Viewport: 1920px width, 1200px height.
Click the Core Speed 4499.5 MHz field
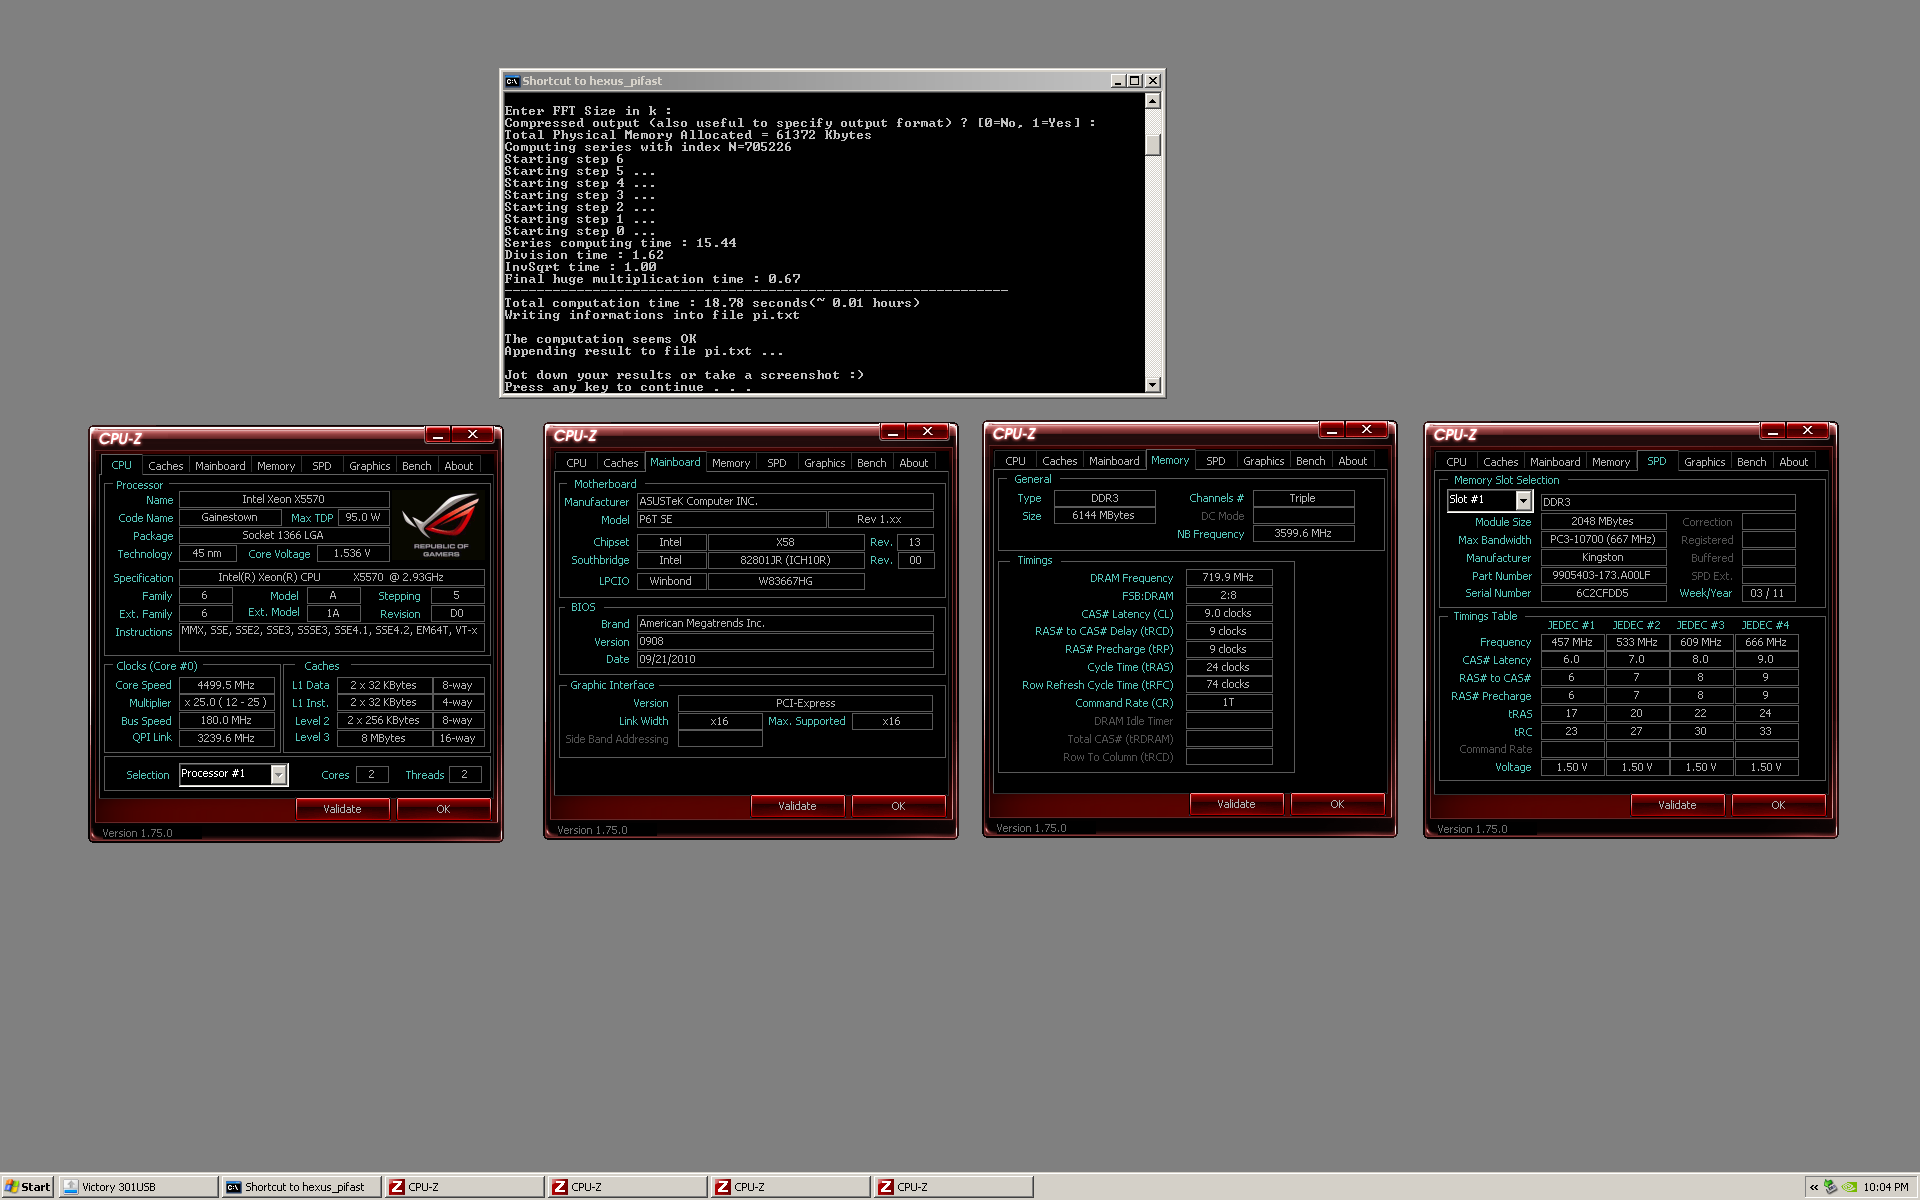(x=226, y=685)
